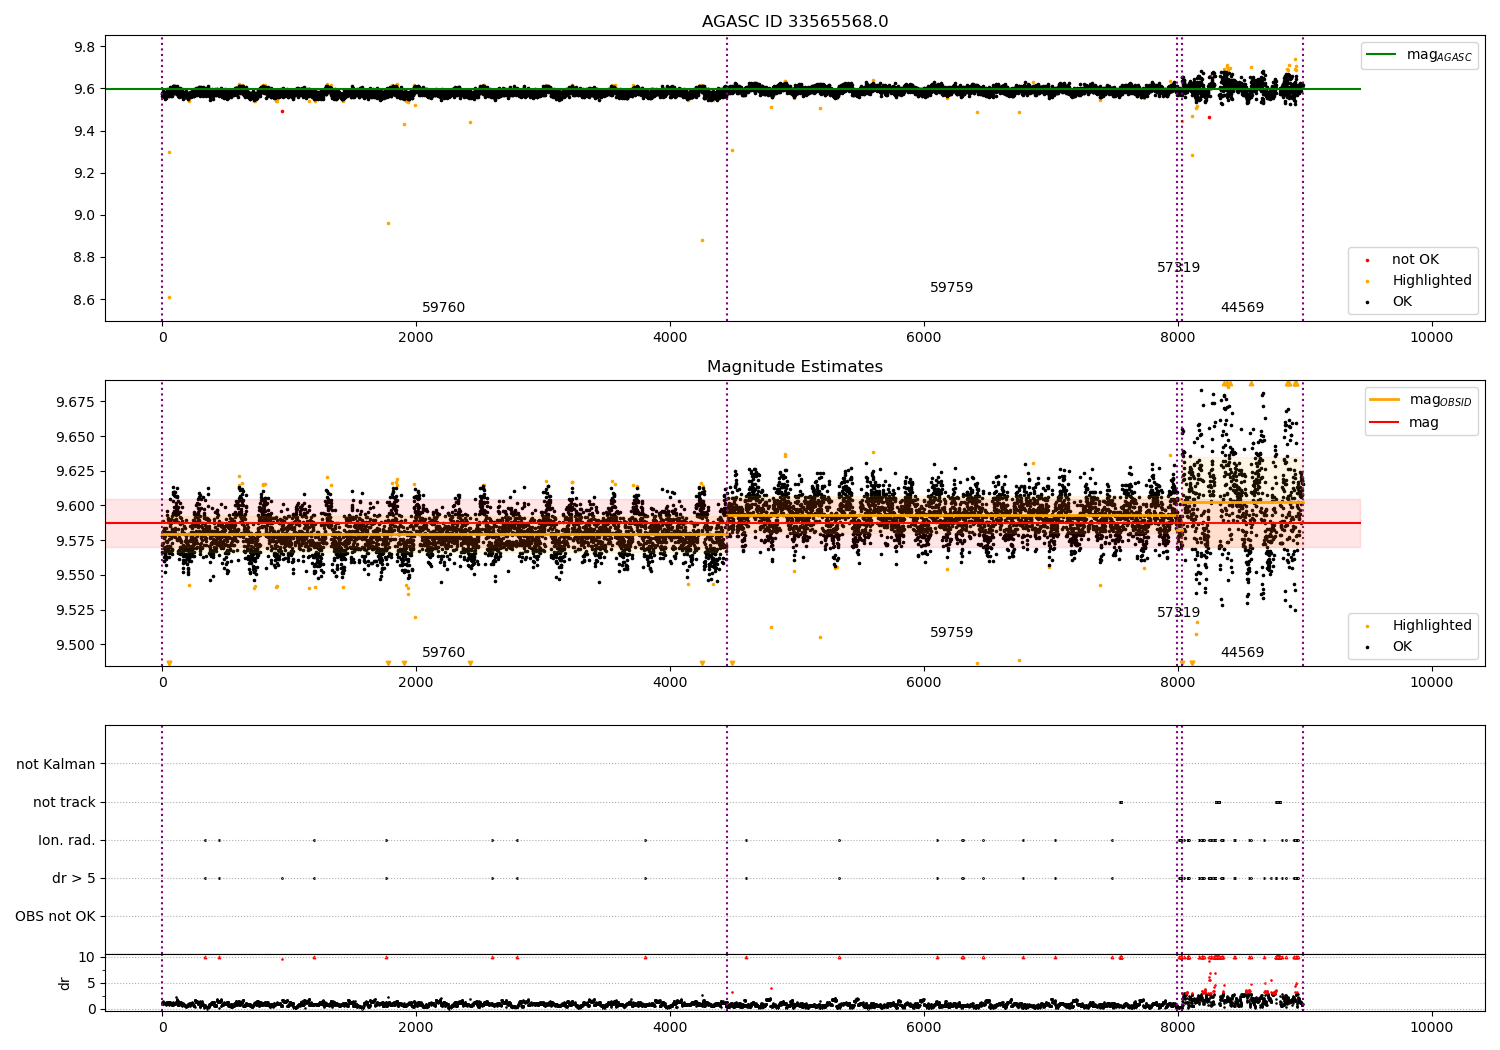Image resolution: width=1500 pixels, height=1050 pixels.
Task: Click the 9.650 y-axis tick label
Action: [x=77, y=437]
